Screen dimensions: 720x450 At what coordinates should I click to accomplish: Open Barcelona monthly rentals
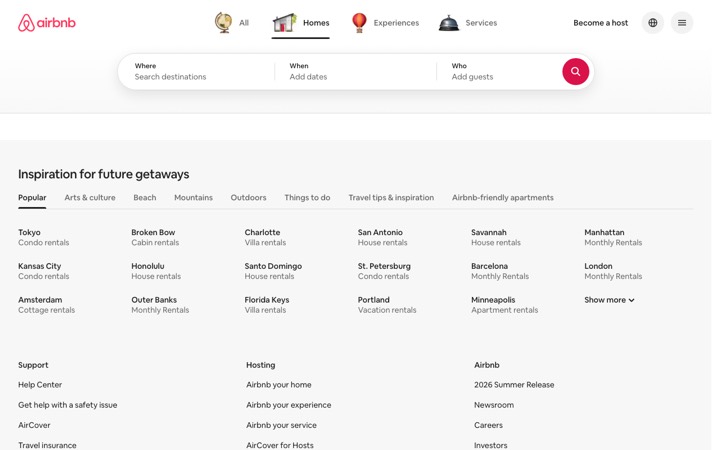[x=500, y=271]
